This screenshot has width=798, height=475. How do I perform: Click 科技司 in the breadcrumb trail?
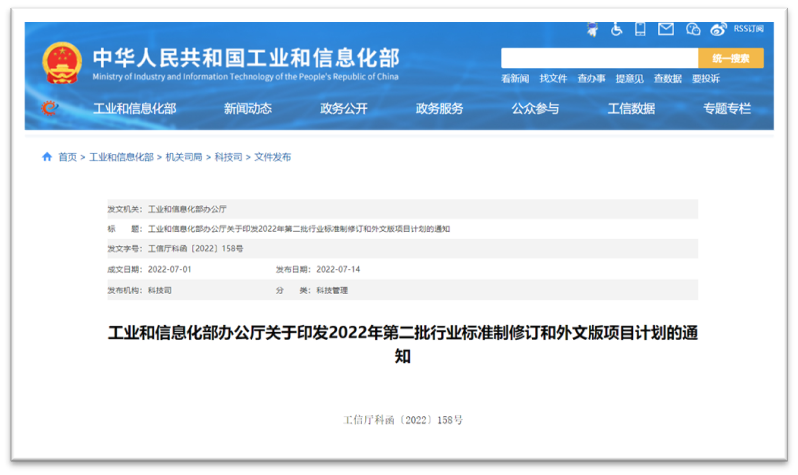coord(230,157)
